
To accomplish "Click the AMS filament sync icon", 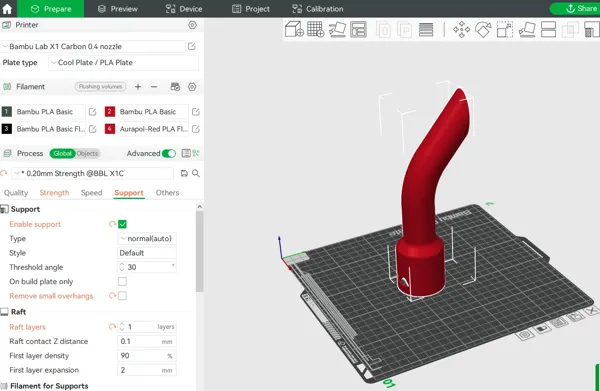I will coord(175,87).
